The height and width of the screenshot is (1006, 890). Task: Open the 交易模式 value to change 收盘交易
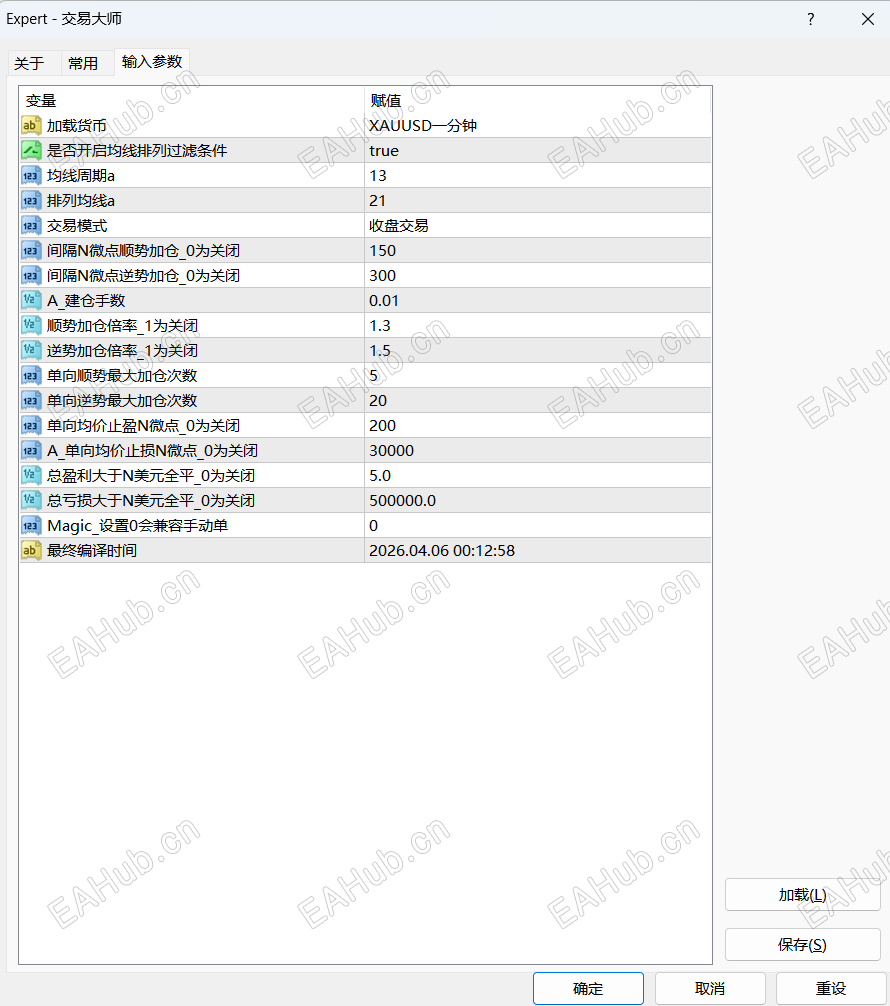point(450,225)
